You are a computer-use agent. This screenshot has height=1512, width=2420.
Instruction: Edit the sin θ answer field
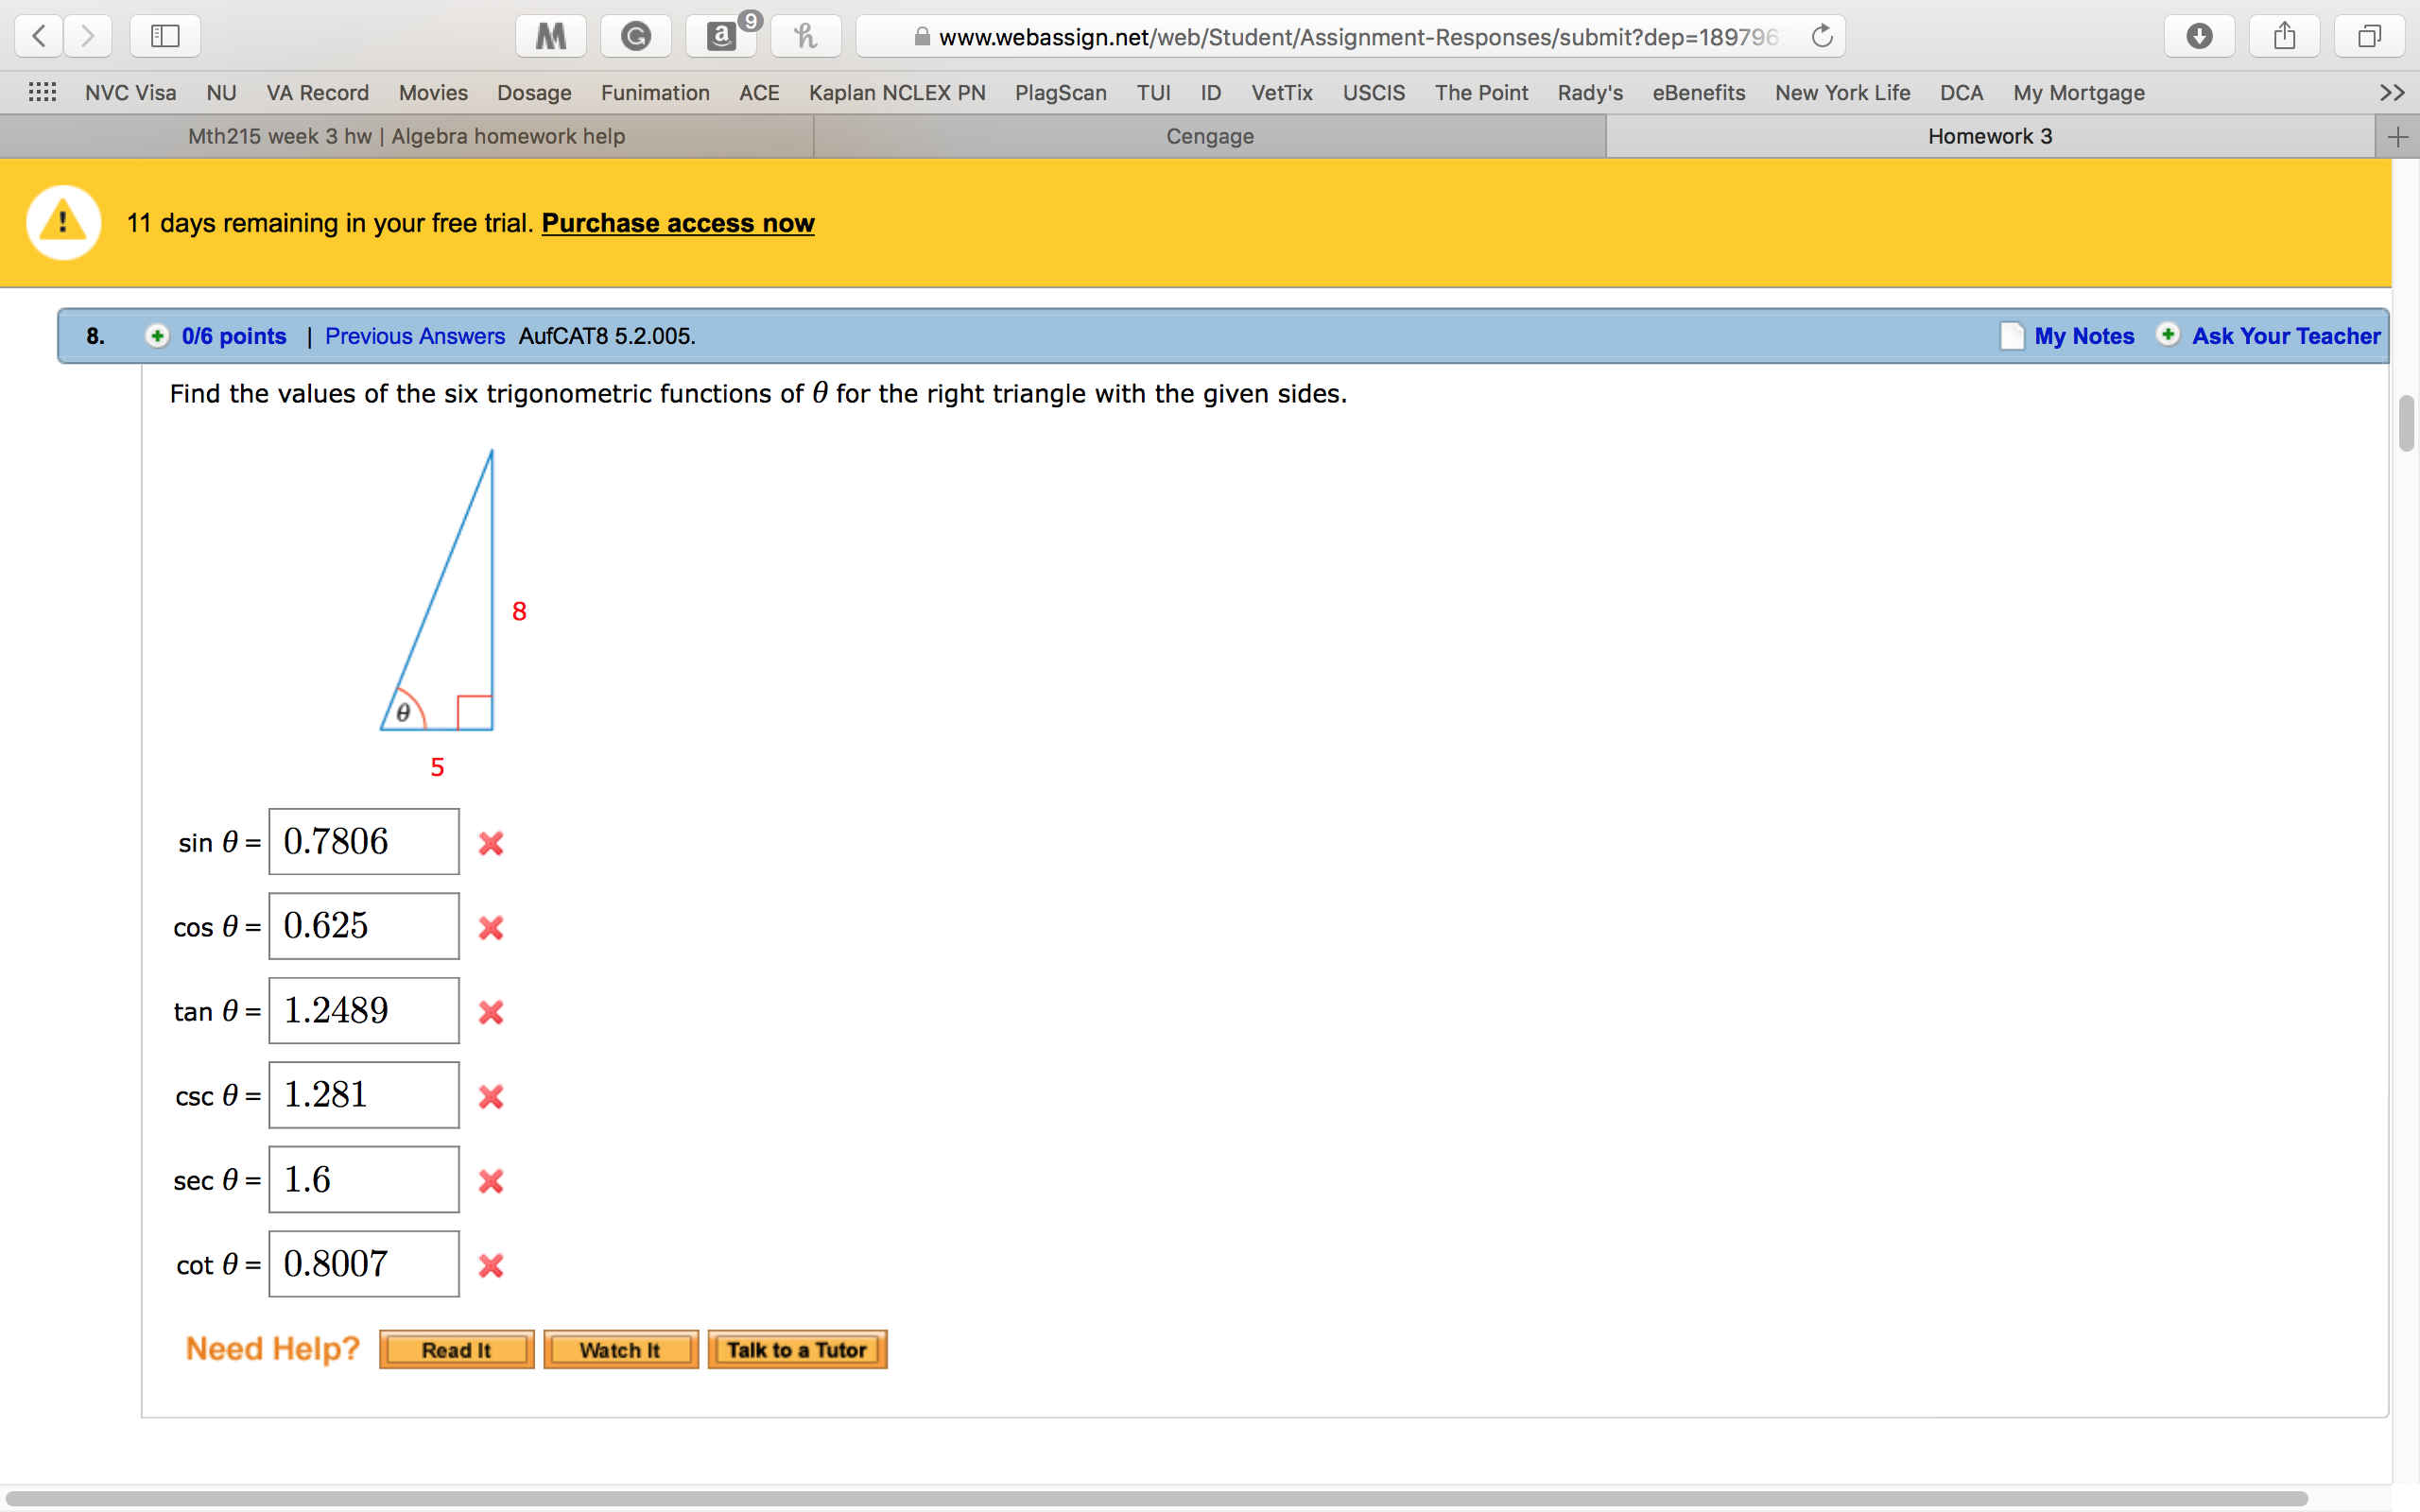click(x=364, y=842)
